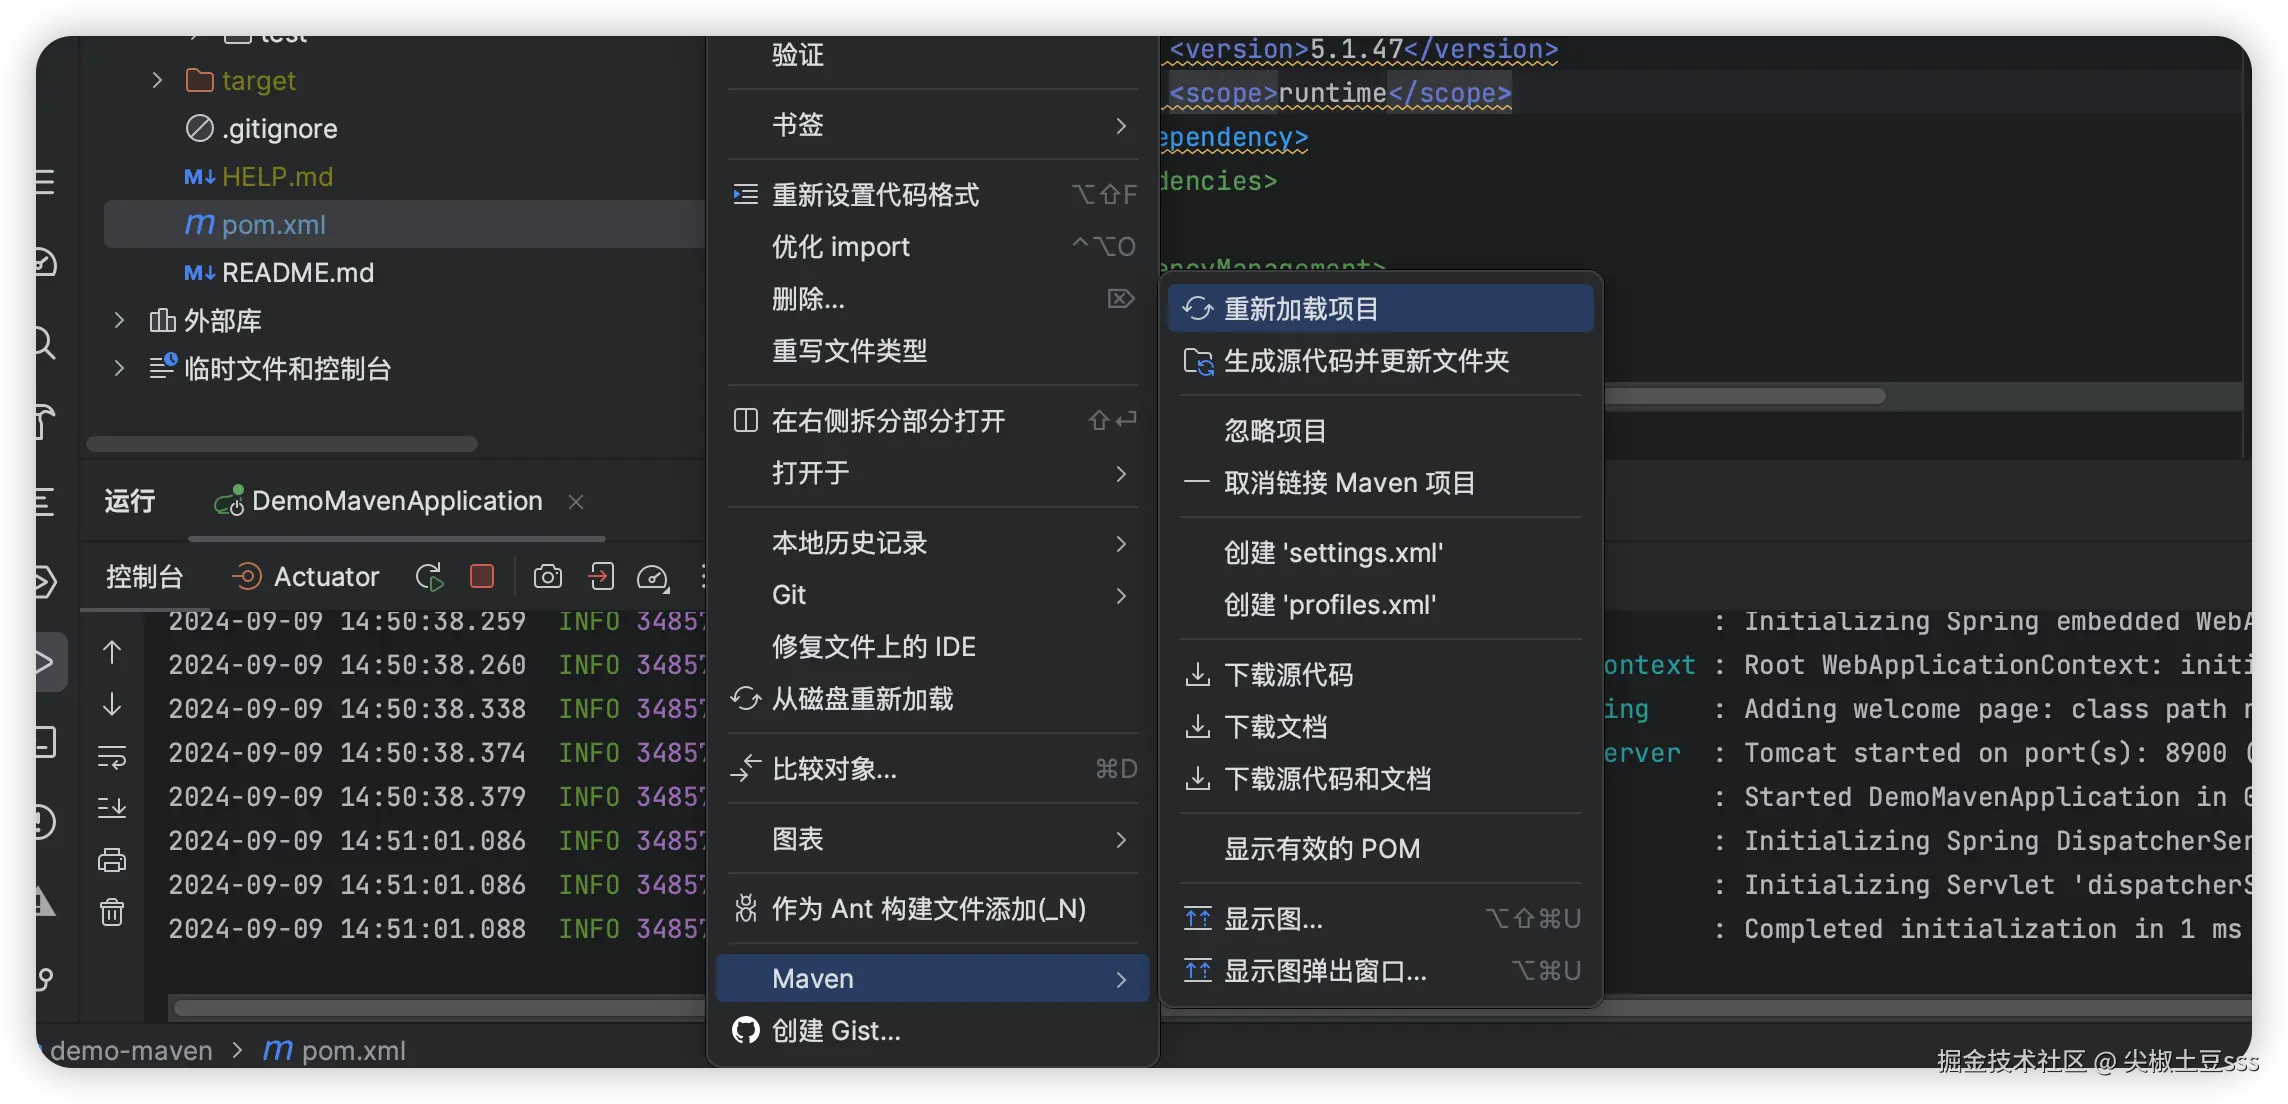This screenshot has width=2288, height=1104.
Task: Click the scroll-to-end console icon
Action: coord(112,807)
